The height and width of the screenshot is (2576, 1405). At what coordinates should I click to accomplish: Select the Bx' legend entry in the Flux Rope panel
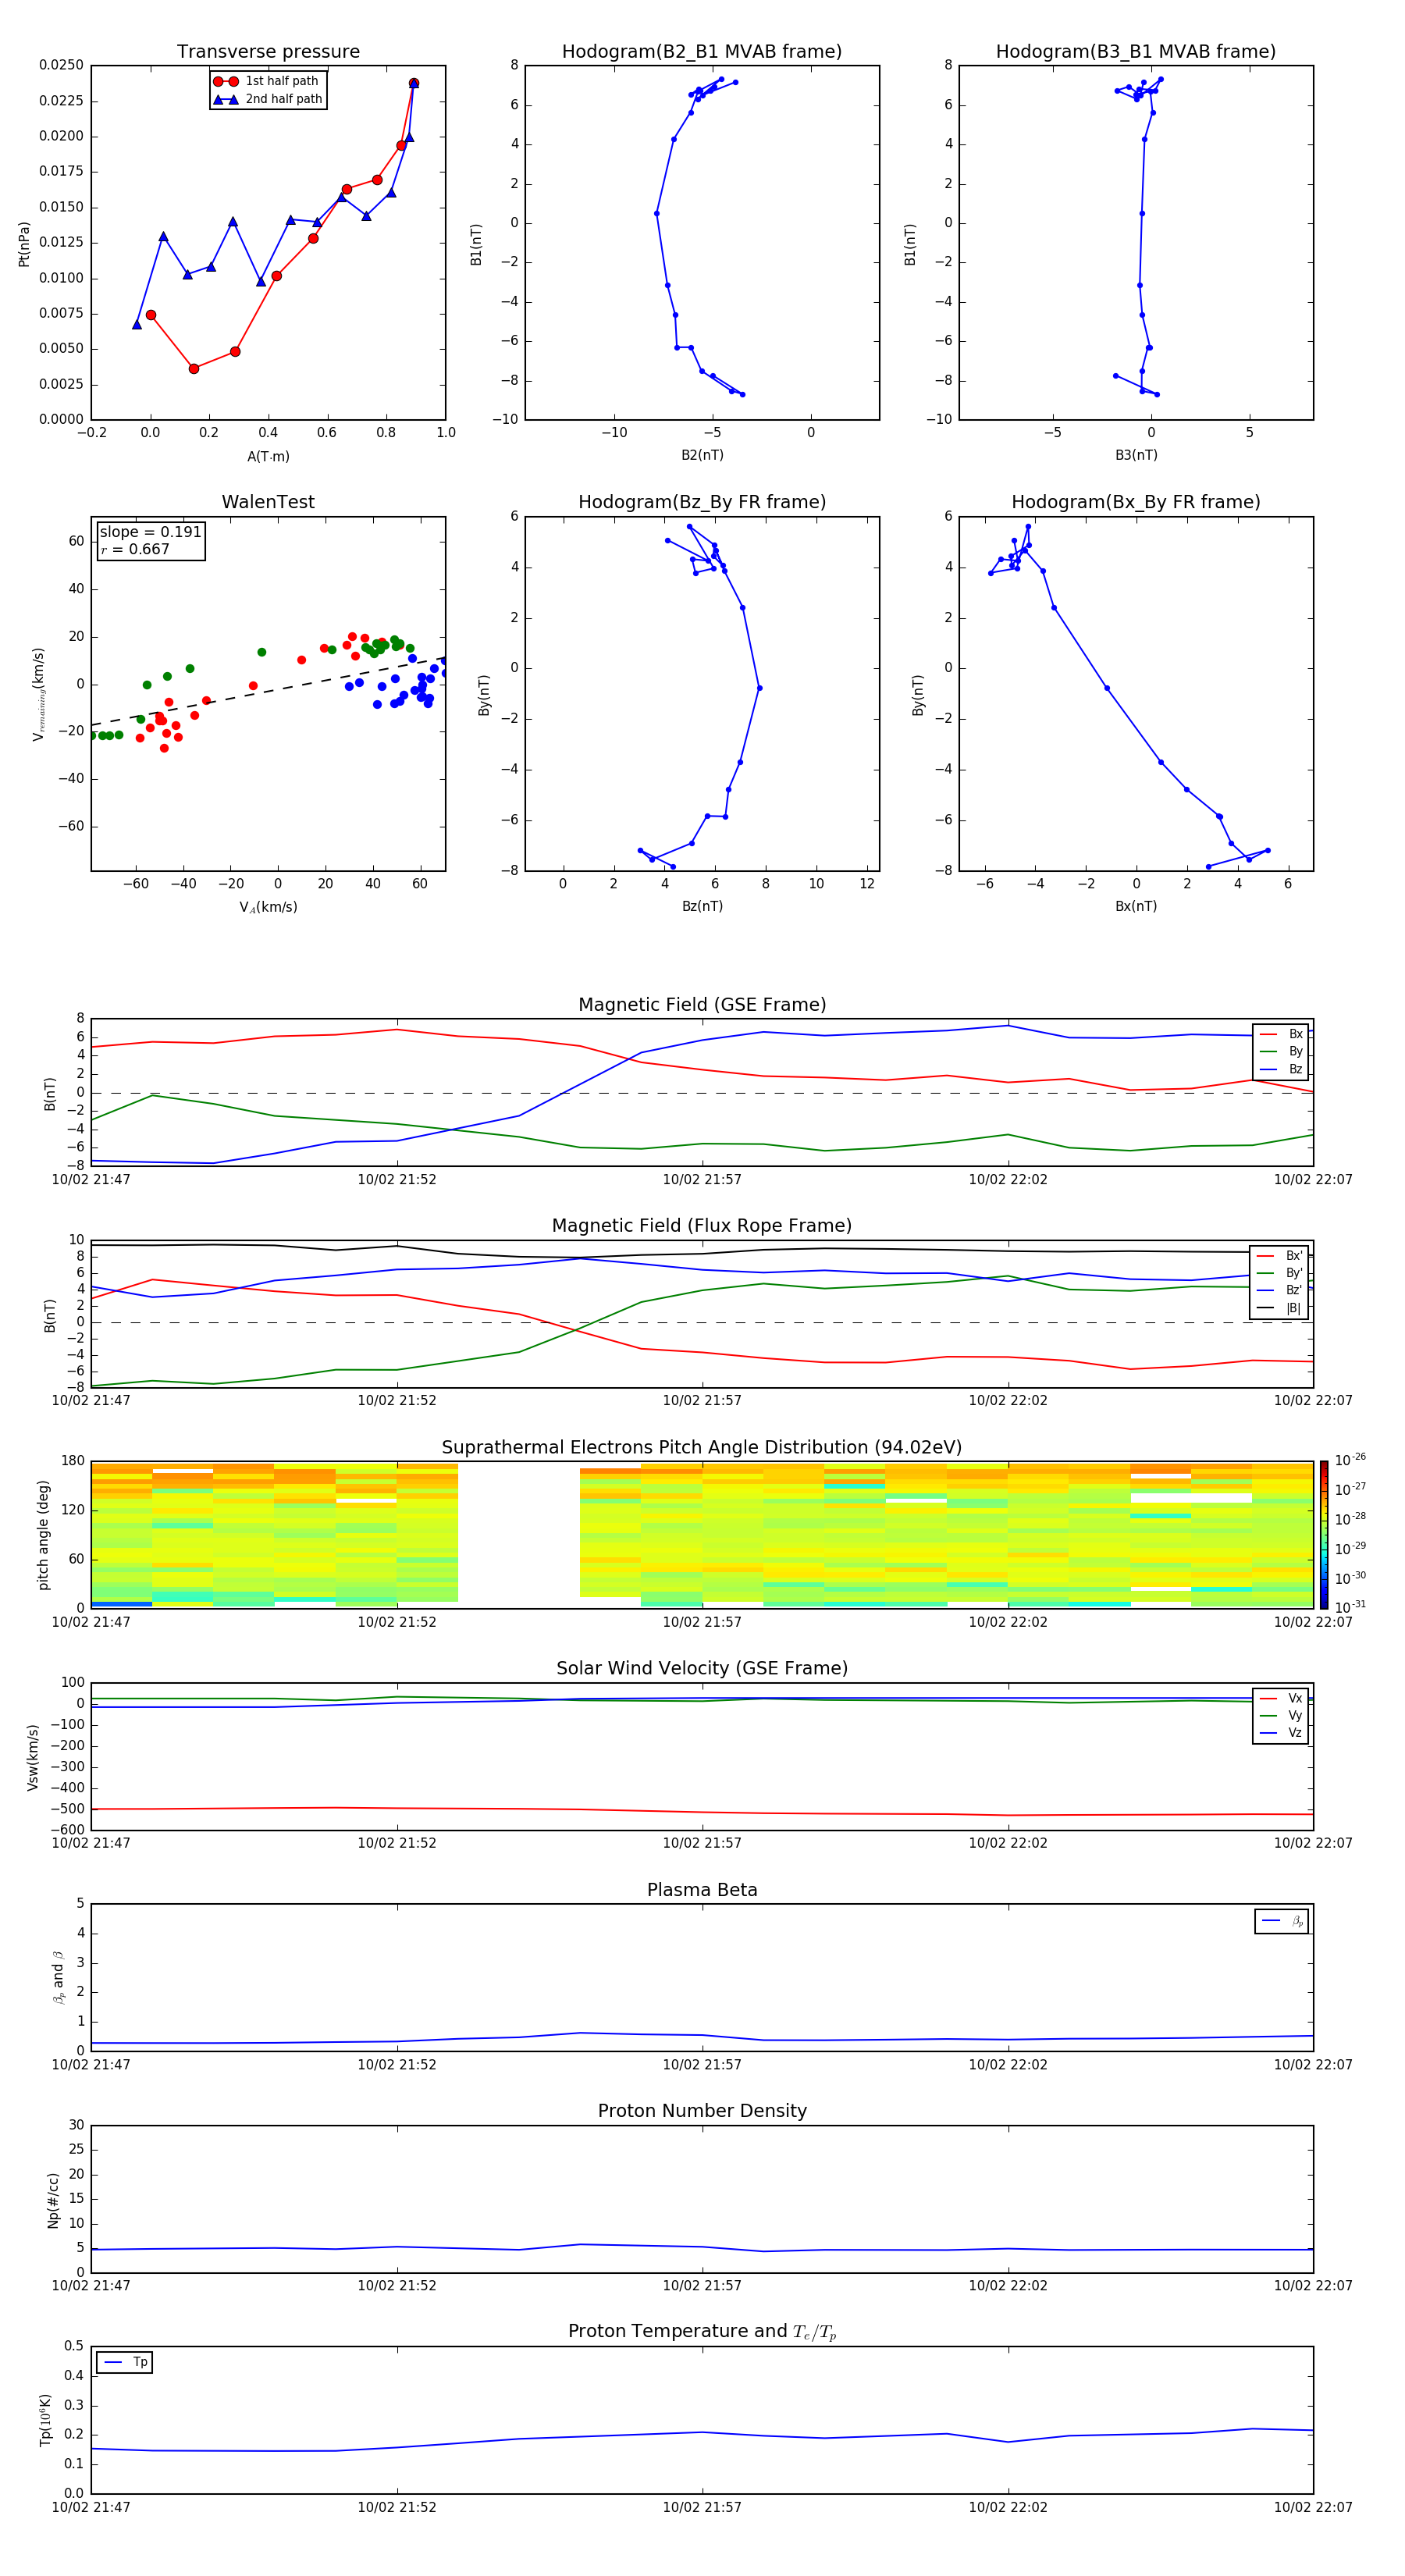pyautogui.click(x=1280, y=1256)
